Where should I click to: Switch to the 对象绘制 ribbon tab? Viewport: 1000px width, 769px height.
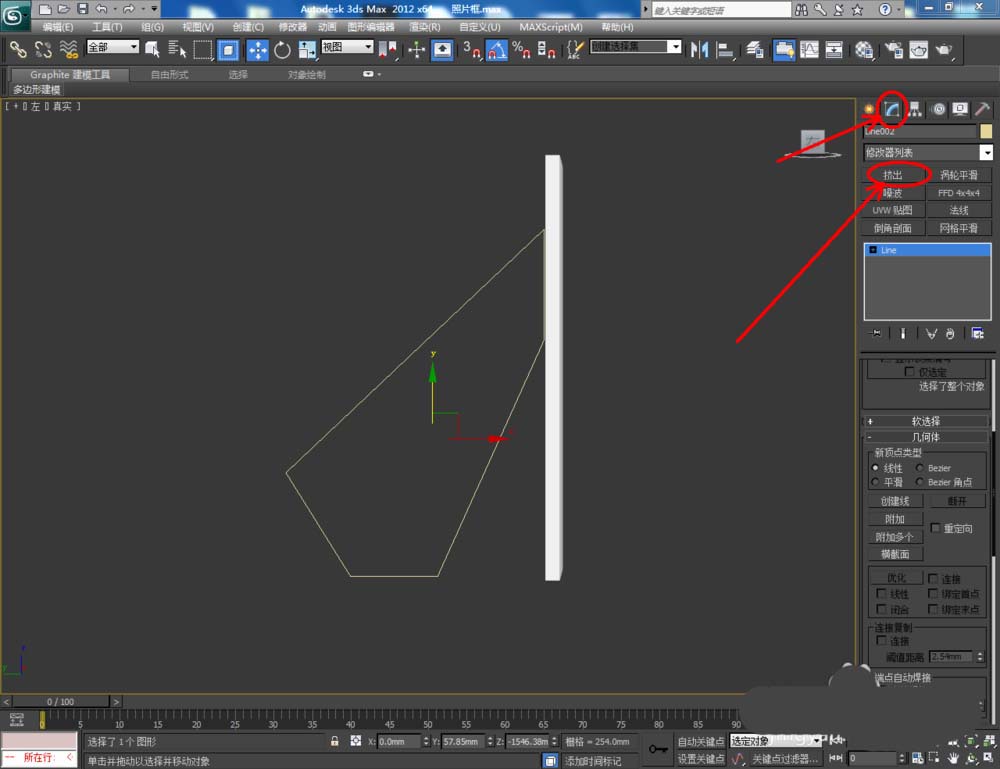click(307, 75)
